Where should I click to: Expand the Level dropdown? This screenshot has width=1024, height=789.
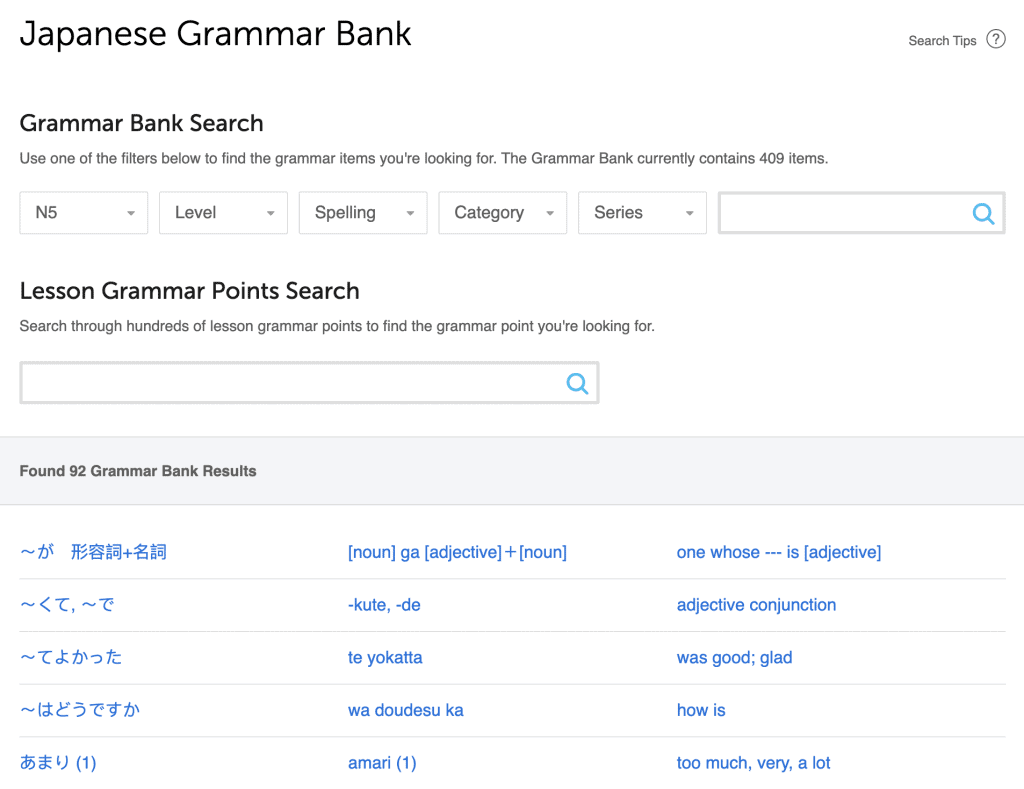(x=223, y=213)
